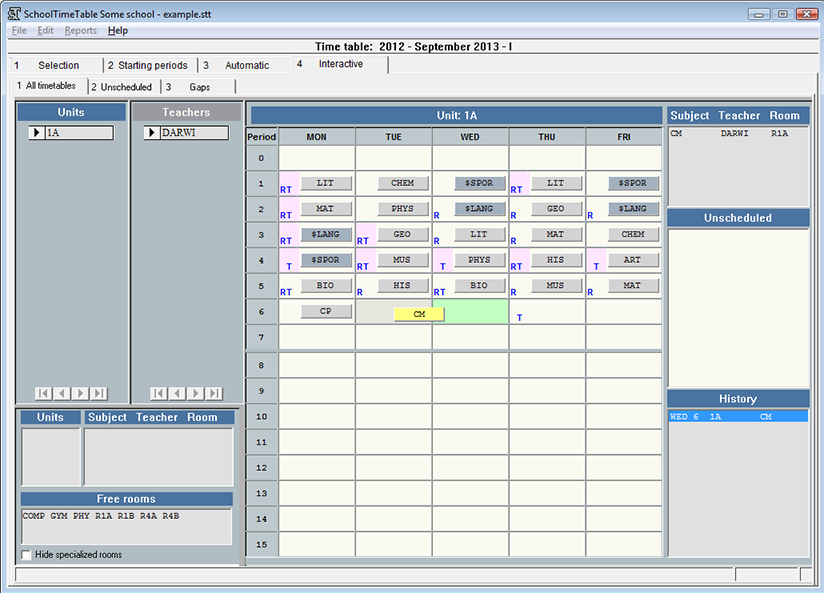The image size is (824, 593).
Task: Select the LIT lesson on Wednesday period 3
Action: pos(480,234)
